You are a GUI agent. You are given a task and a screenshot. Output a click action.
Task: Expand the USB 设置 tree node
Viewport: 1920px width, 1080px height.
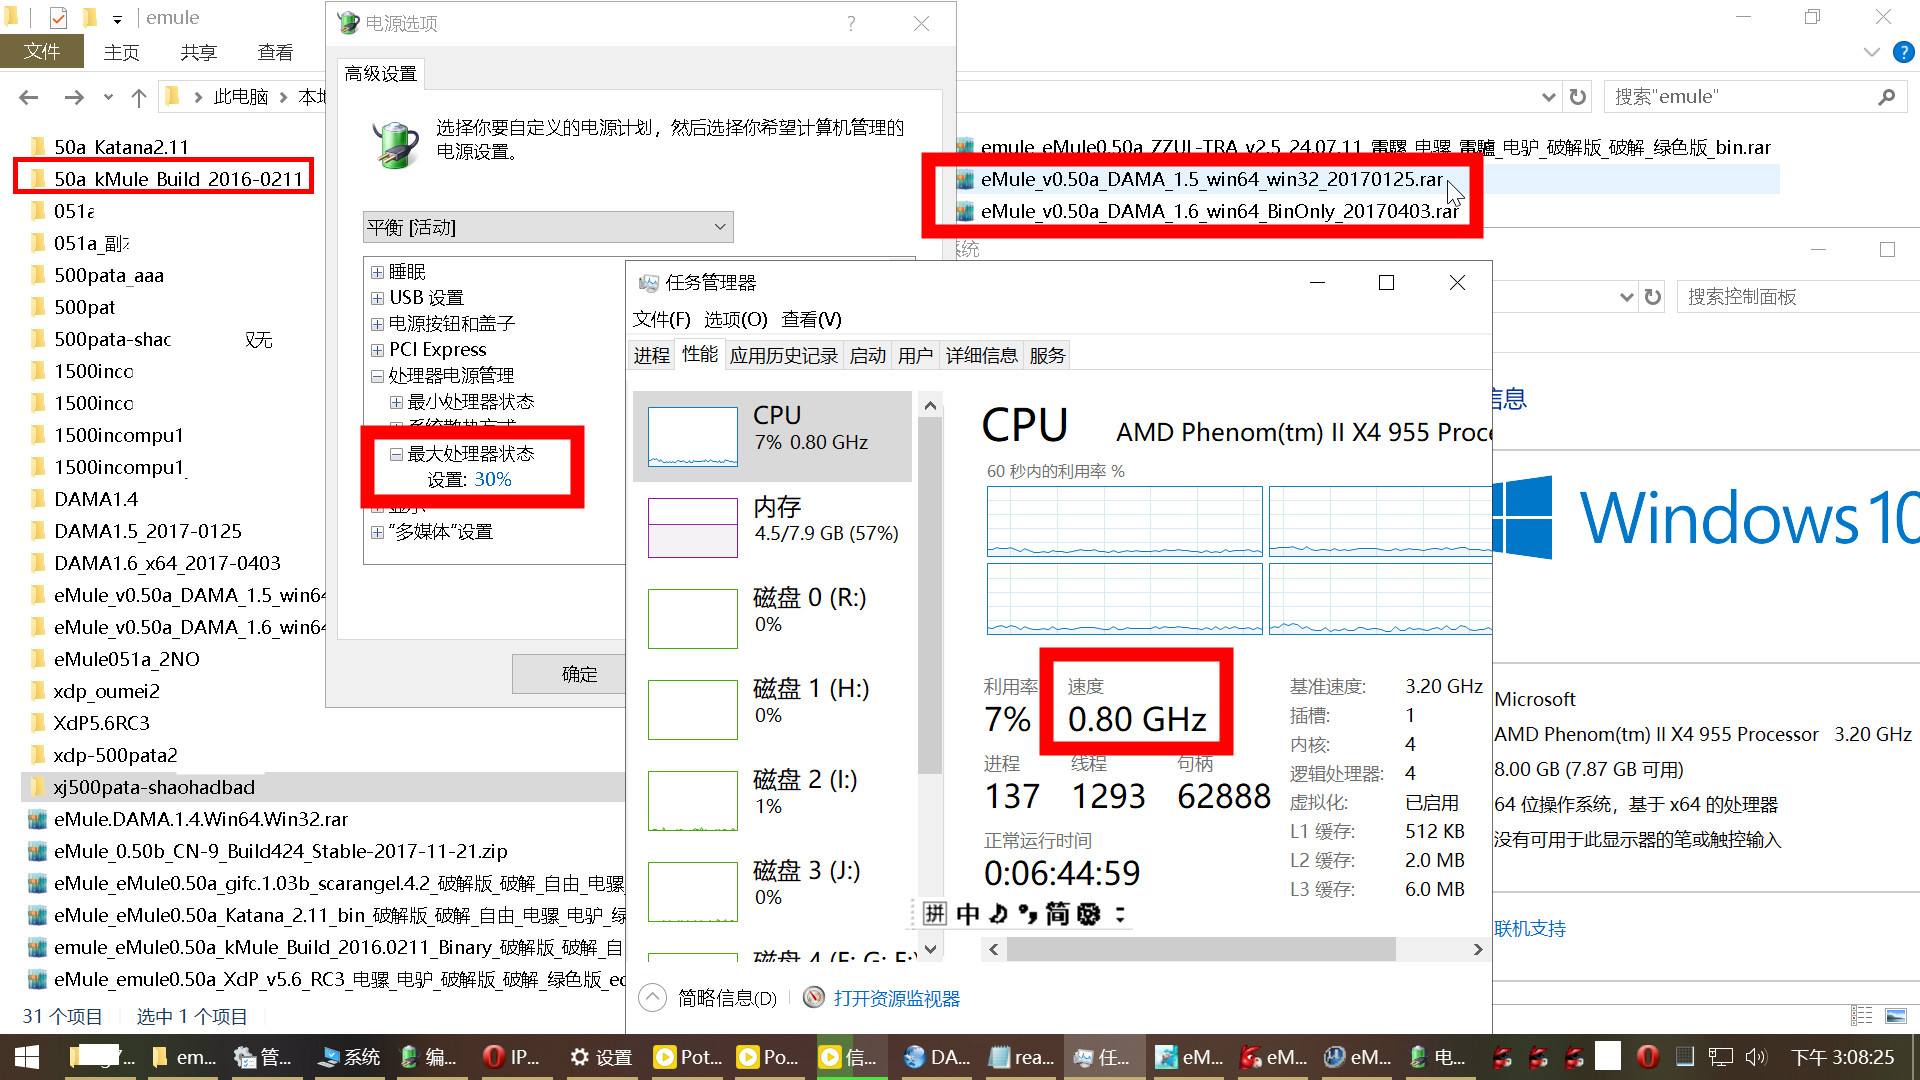pos(377,298)
